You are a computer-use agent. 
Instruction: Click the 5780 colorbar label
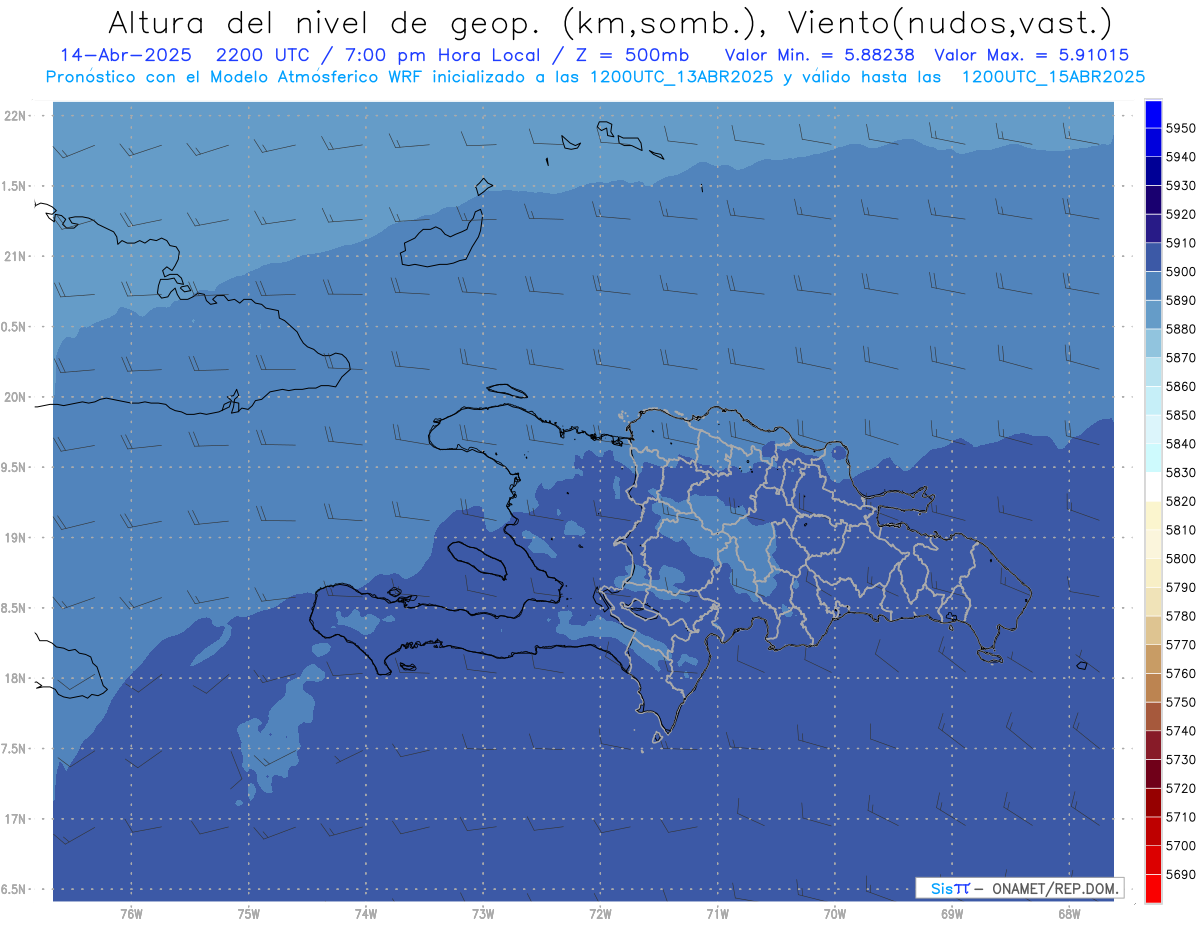[1181, 616]
